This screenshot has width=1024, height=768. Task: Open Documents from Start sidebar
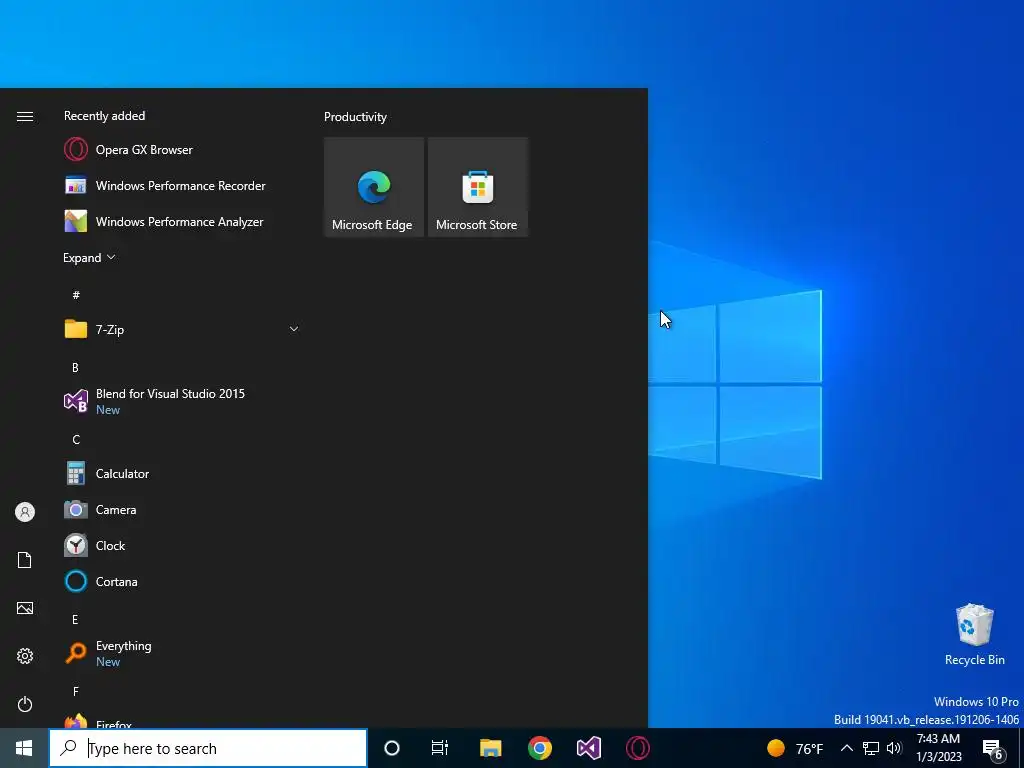click(x=25, y=560)
